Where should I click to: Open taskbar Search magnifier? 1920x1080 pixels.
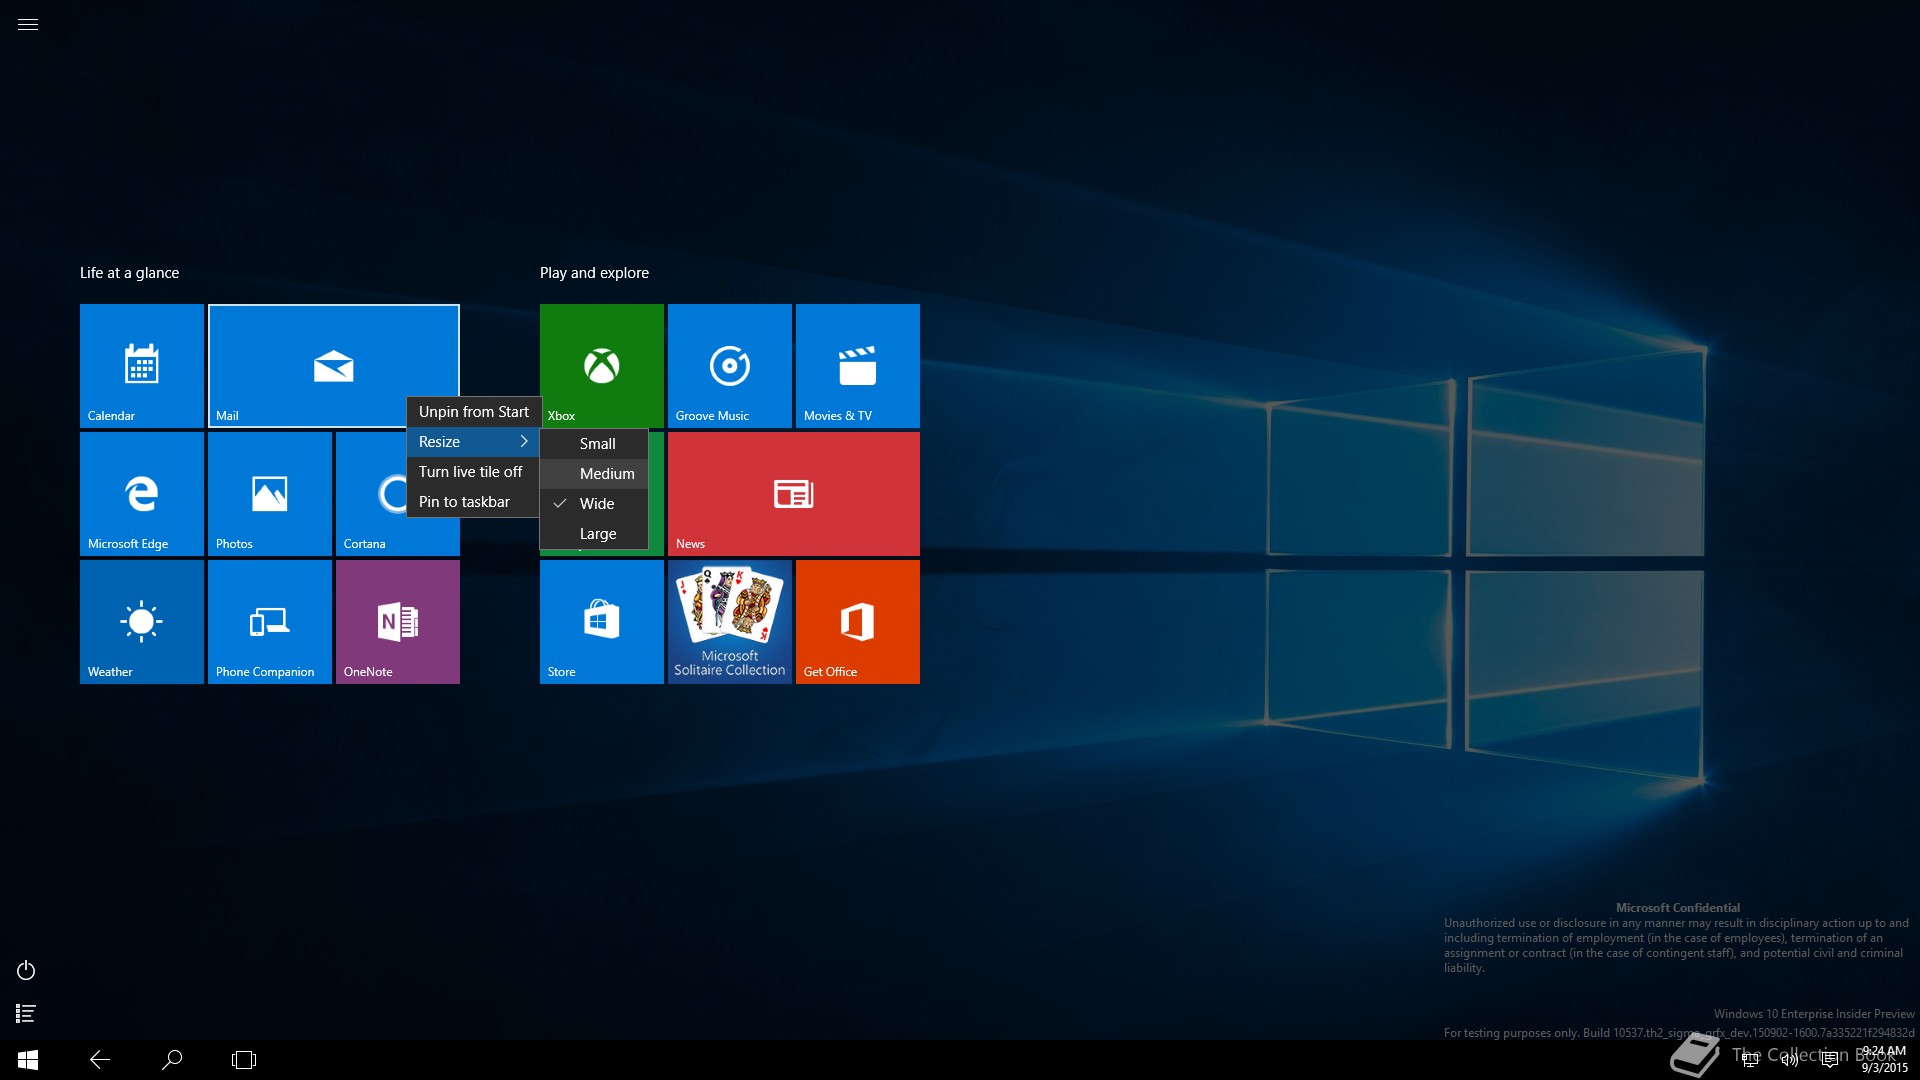[172, 1060]
